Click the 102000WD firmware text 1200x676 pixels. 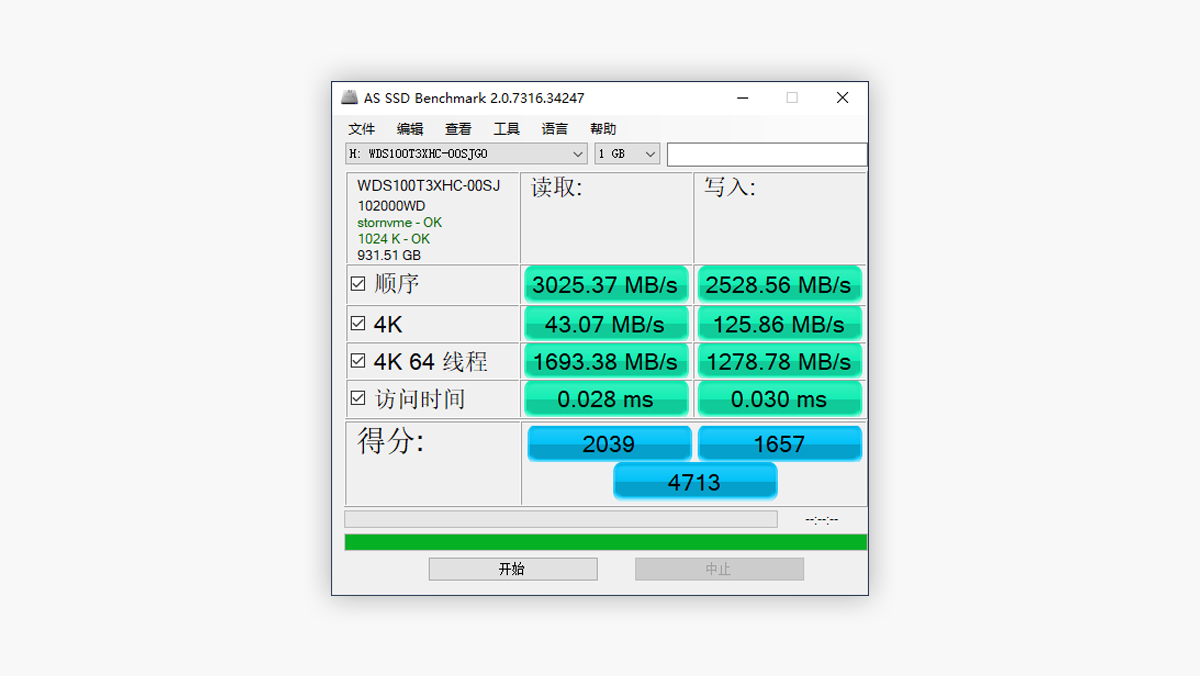391,206
